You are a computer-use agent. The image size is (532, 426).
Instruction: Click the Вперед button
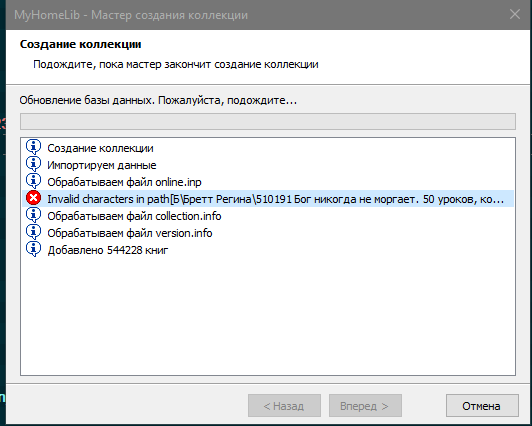click(365, 406)
